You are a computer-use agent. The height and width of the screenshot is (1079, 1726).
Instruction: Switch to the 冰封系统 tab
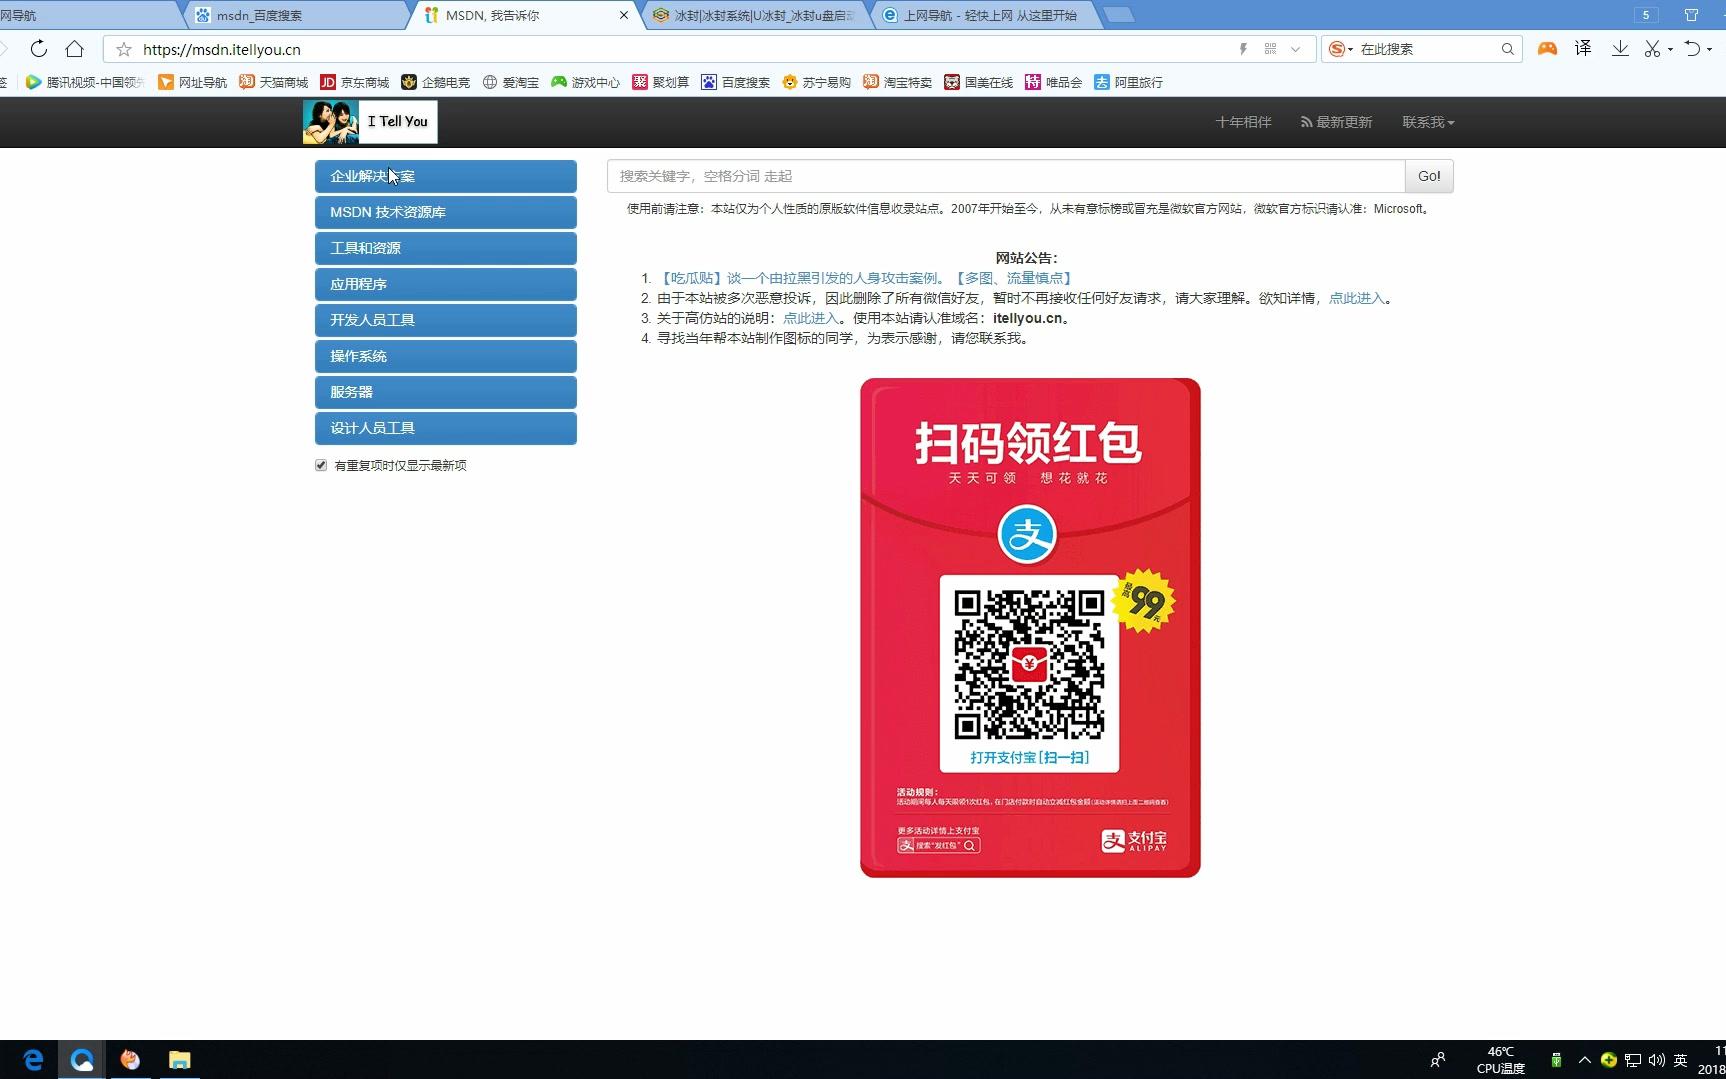point(758,15)
